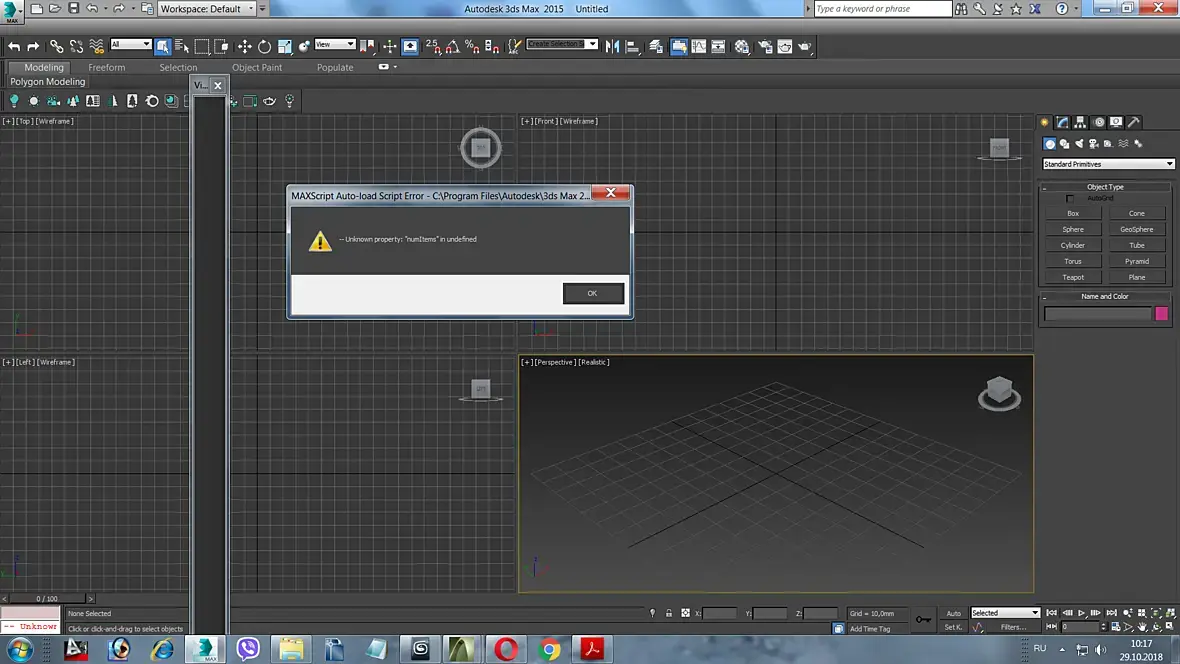Click the object name input field
Image resolution: width=1180 pixels, height=664 pixels.
1098,314
